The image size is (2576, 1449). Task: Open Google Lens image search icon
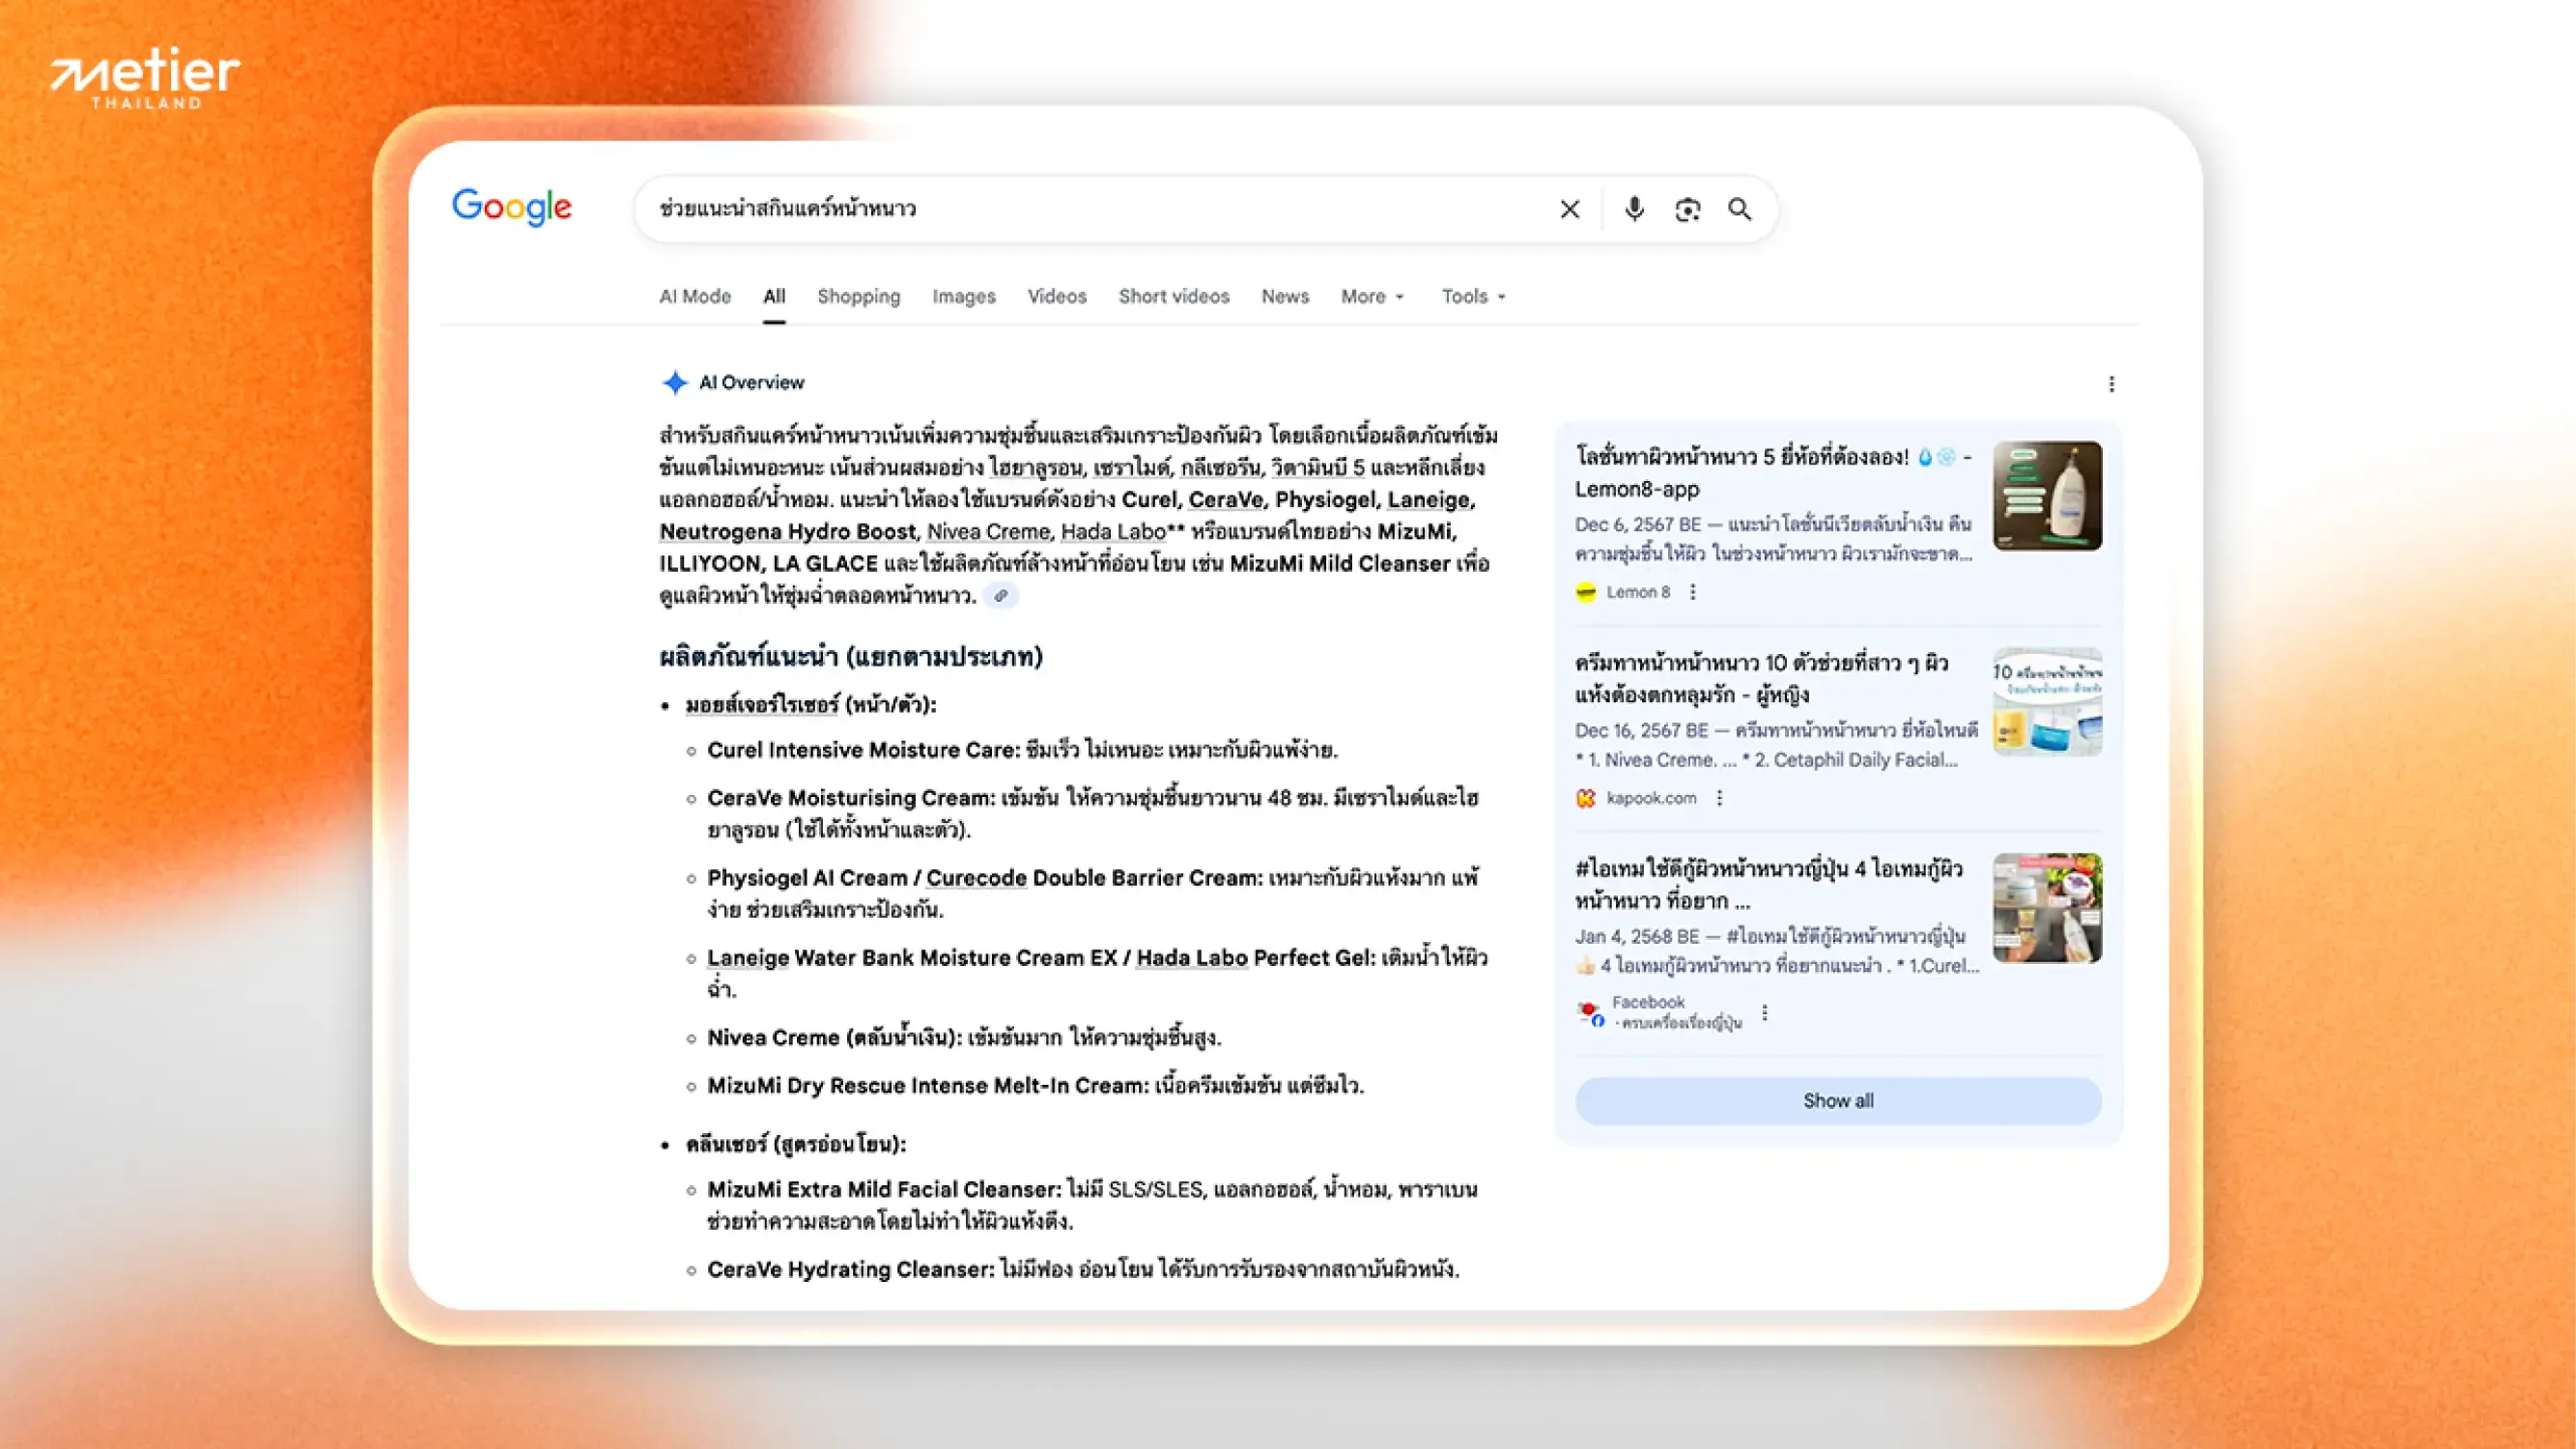(x=1687, y=209)
